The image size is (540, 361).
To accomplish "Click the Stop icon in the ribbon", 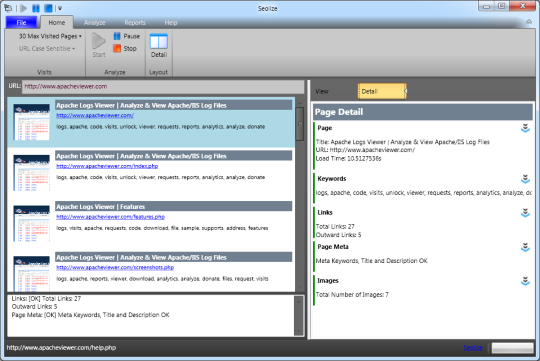I will click(x=117, y=49).
